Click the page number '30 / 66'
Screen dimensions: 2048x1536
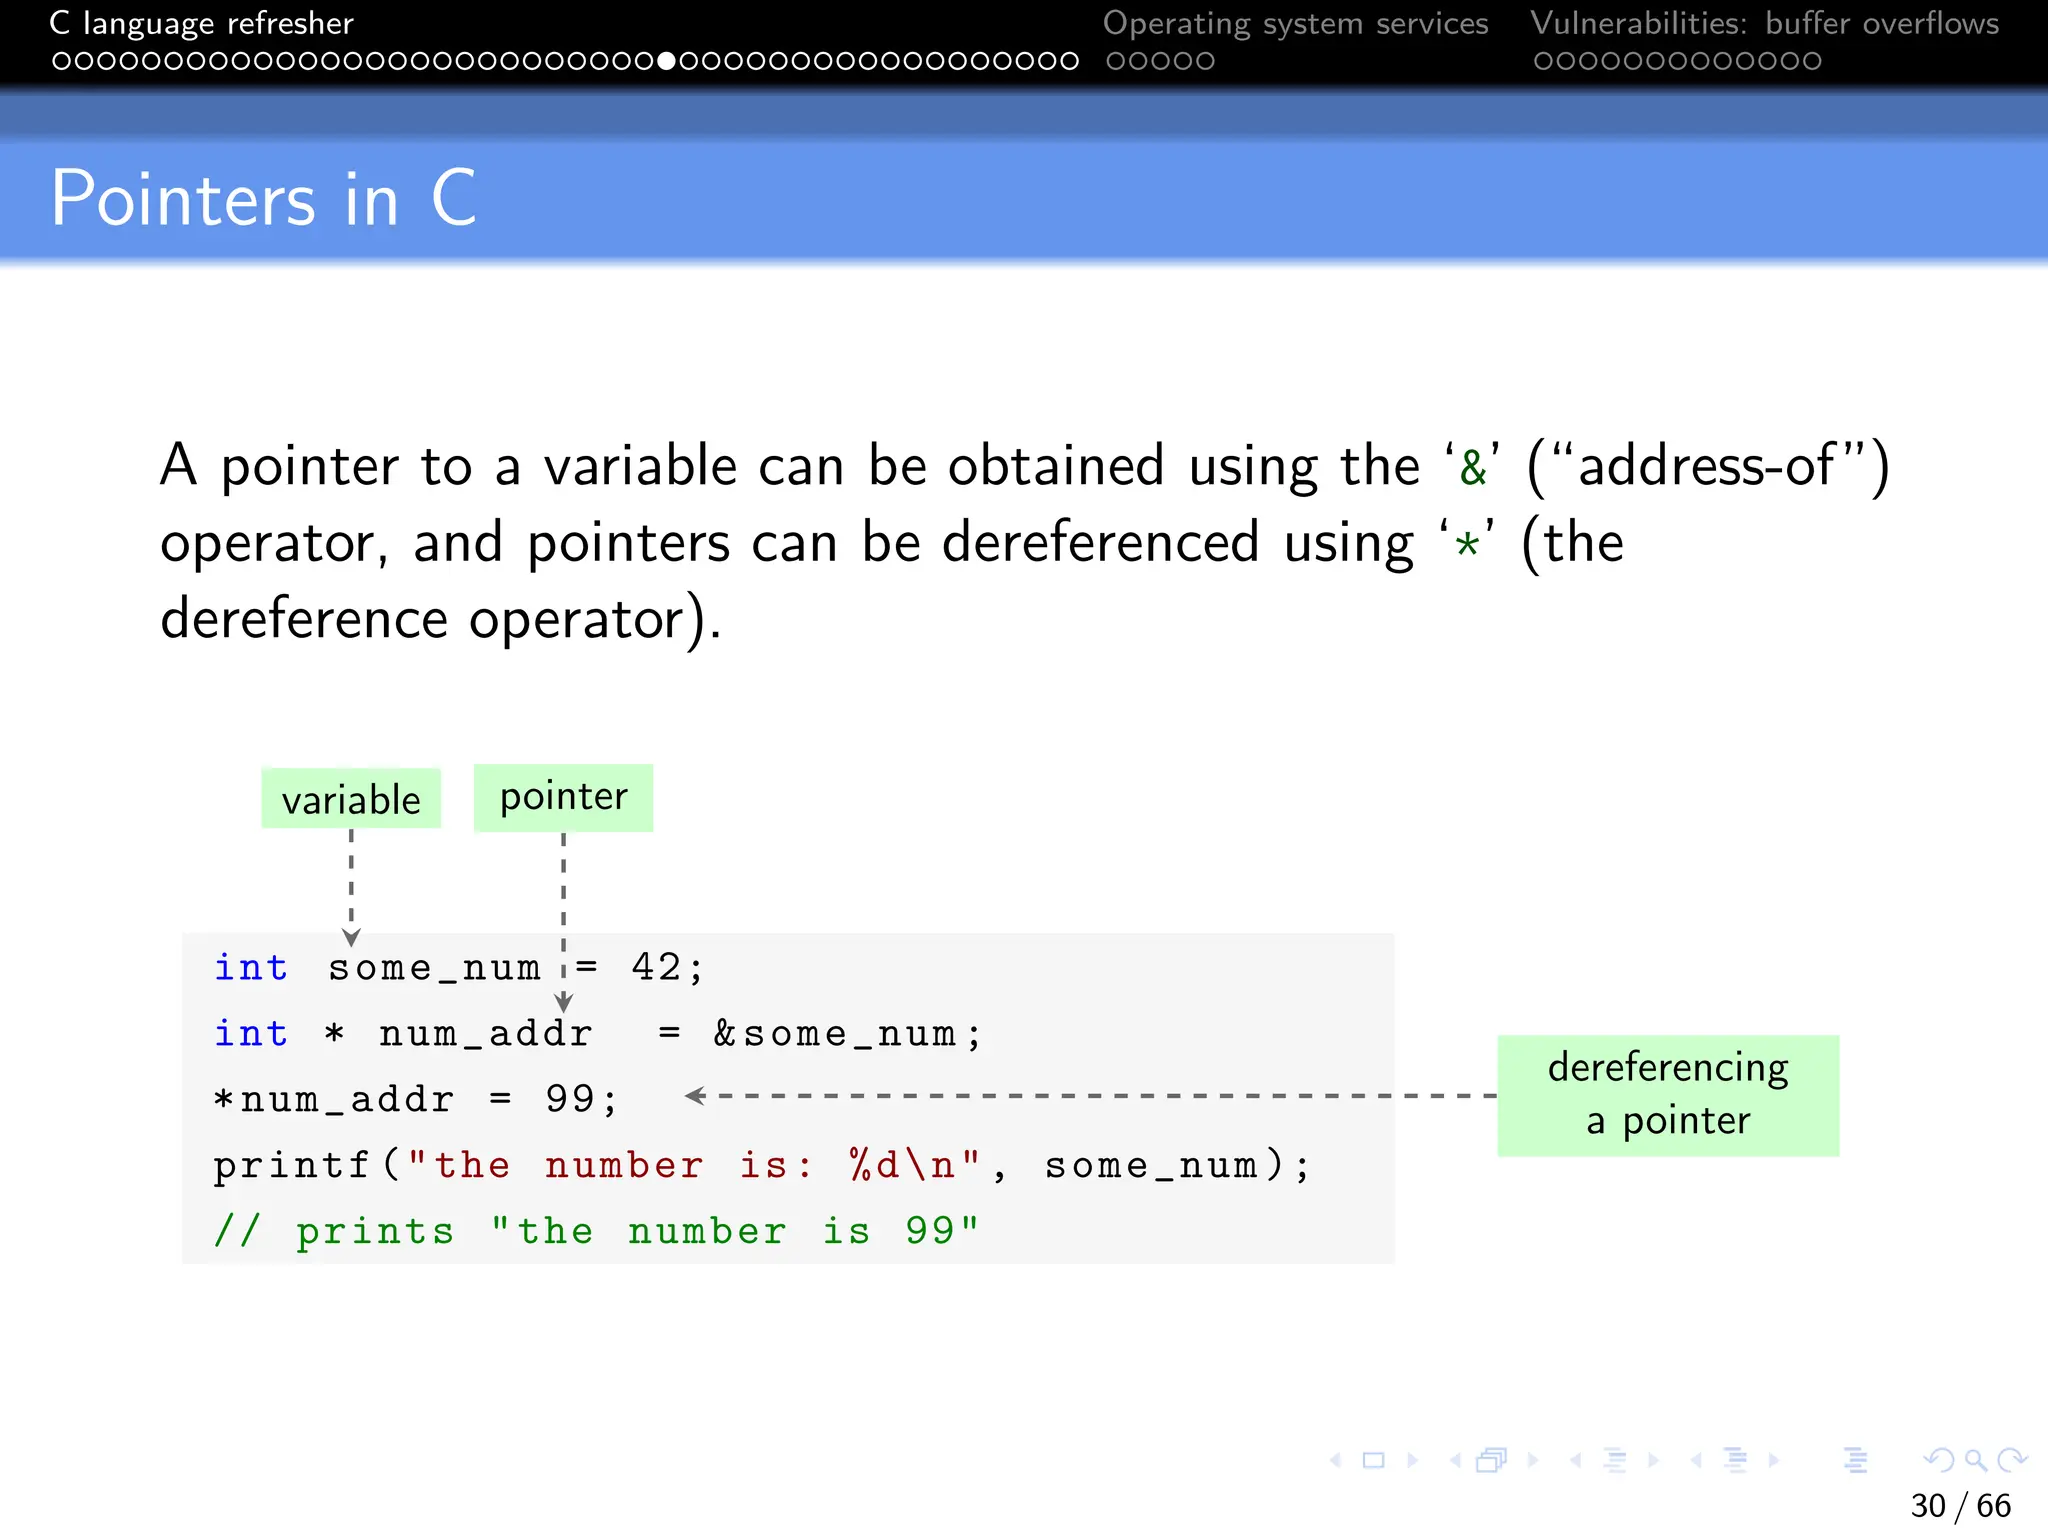coord(1960,1506)
